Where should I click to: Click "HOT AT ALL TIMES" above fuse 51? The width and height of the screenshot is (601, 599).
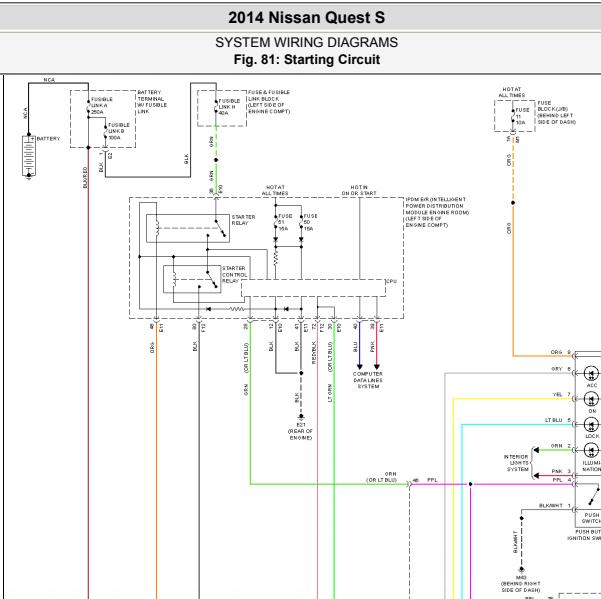[275, 190]
